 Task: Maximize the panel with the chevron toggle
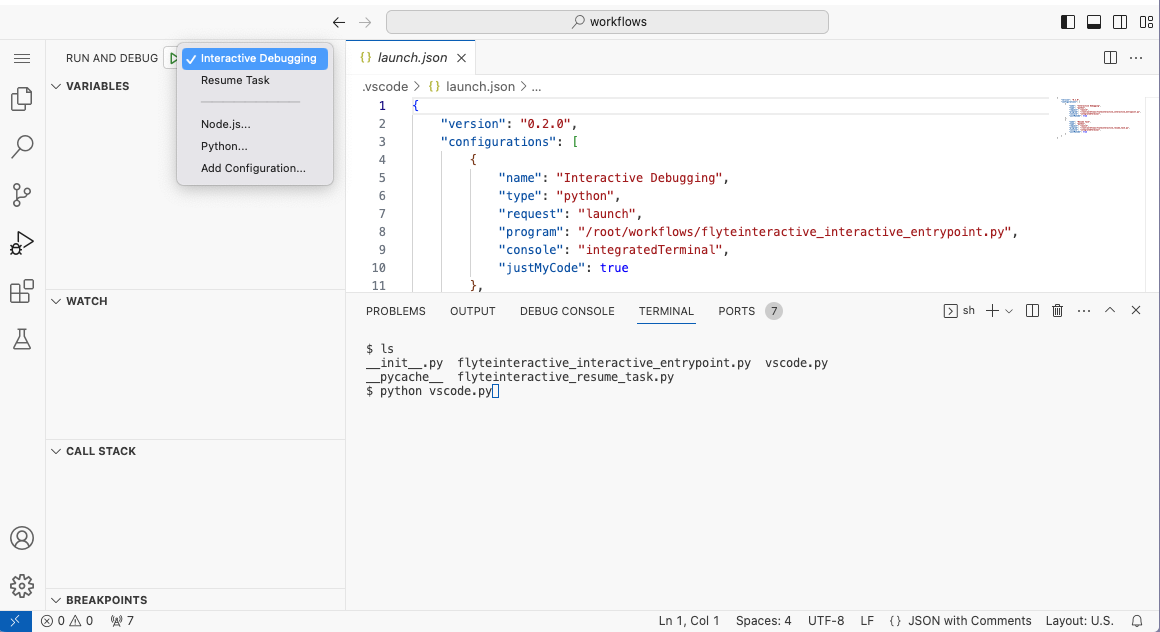pyautogui.click(x=1110, y=310)
